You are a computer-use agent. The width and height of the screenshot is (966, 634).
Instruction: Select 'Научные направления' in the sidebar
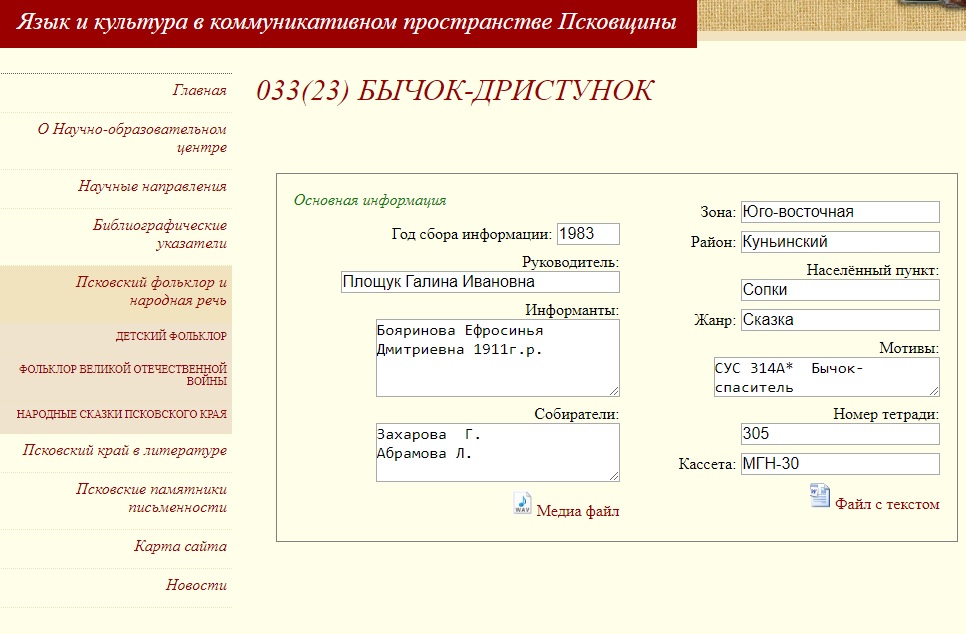(152, 186)
